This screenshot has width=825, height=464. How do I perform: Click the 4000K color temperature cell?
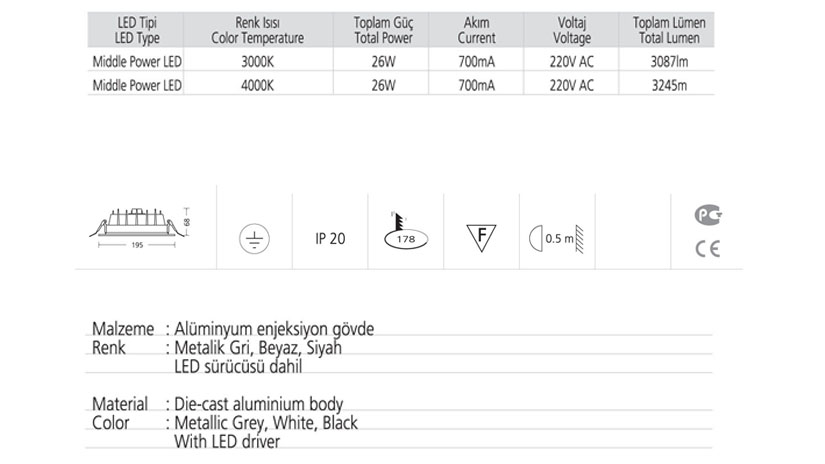pyautogui.click(x=257, y=85)
